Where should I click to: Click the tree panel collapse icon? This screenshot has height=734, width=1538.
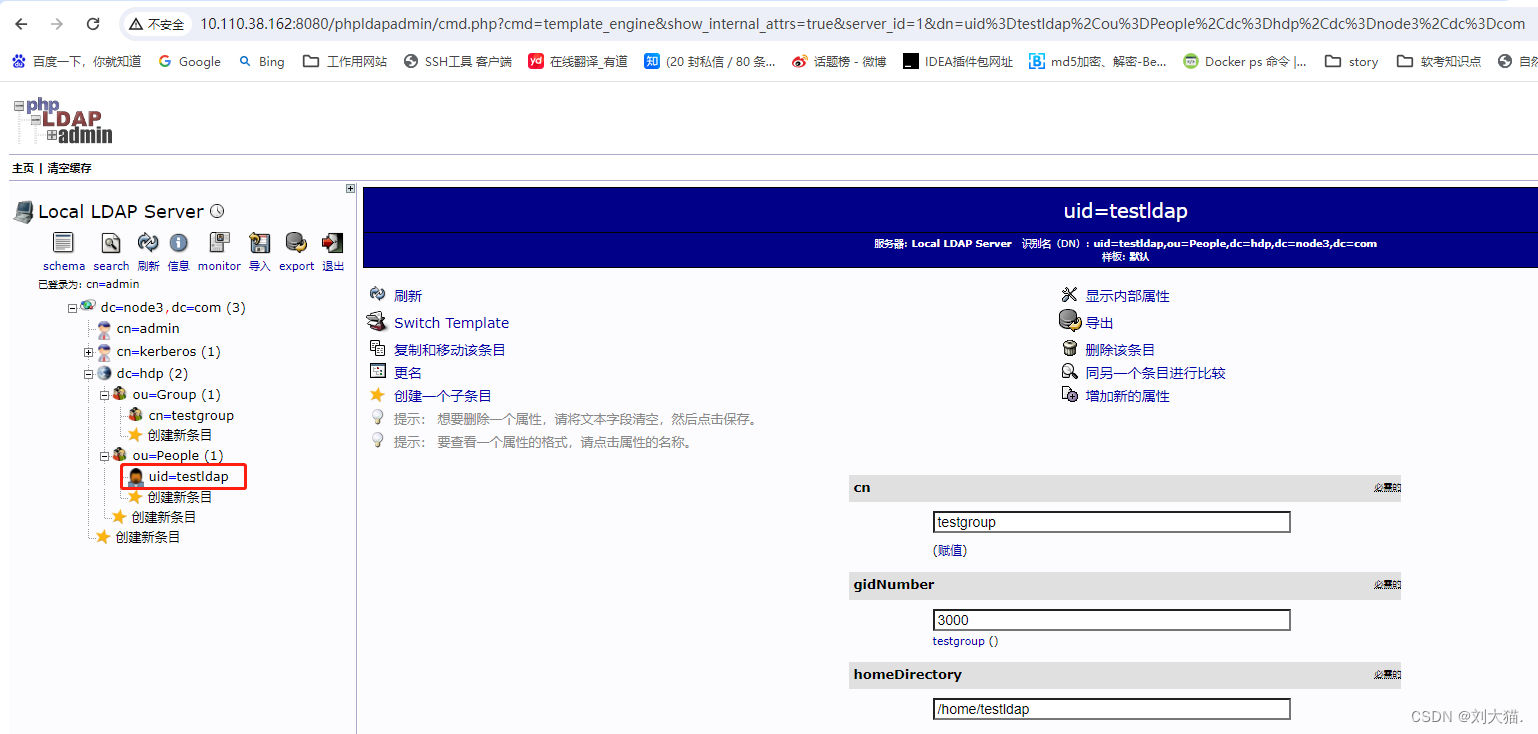(x=350, y=188)
